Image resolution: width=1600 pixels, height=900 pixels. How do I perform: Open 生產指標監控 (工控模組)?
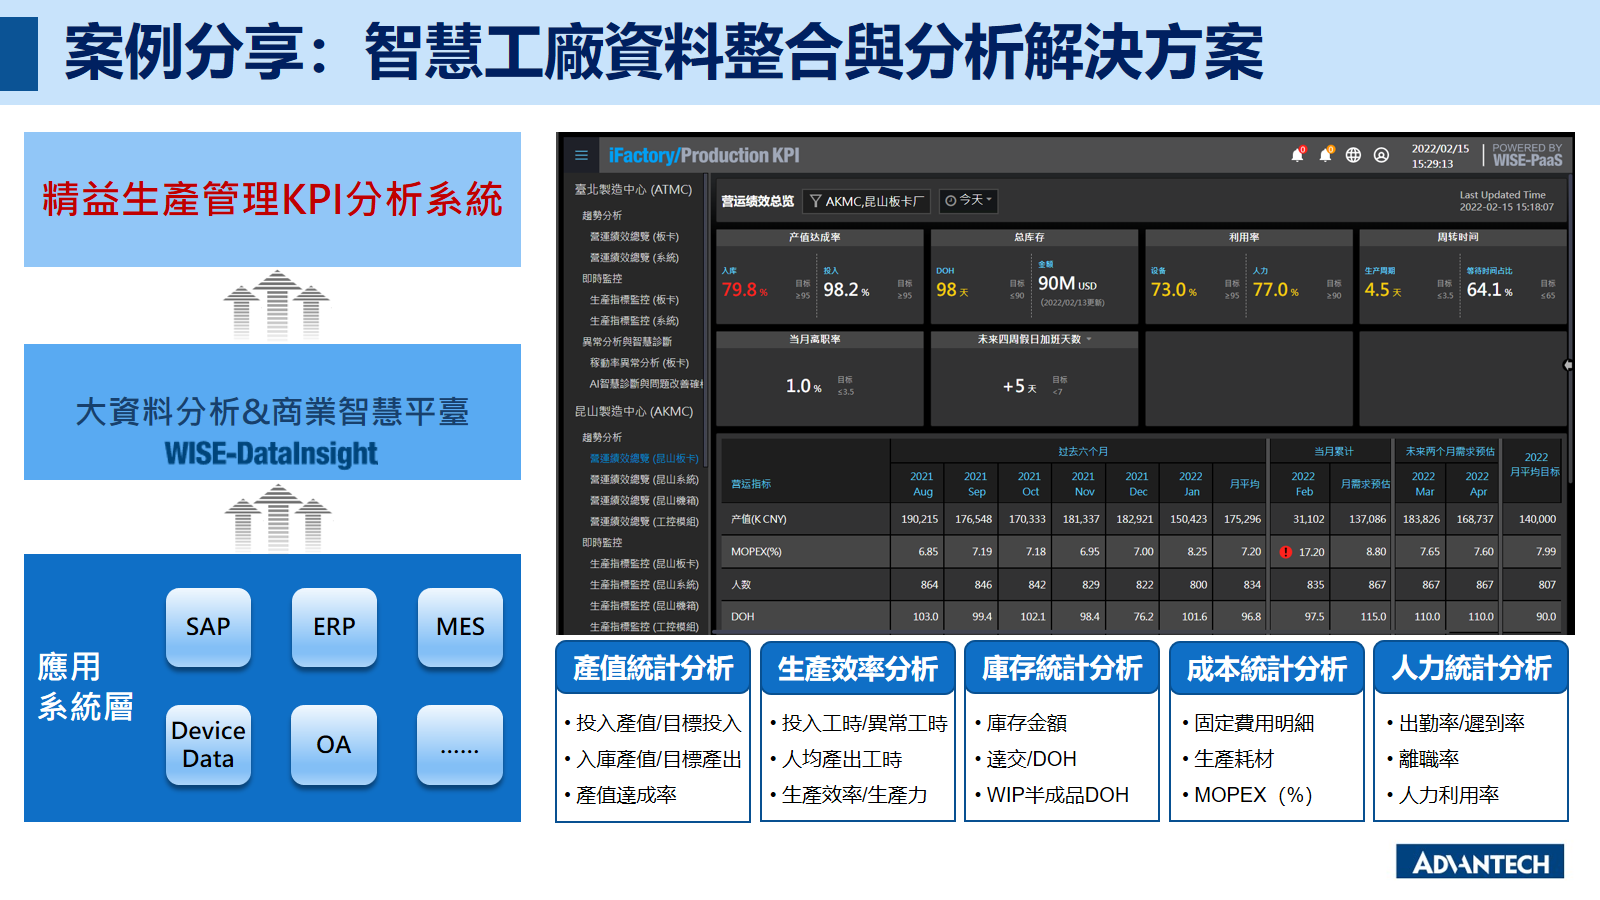click(x=644, y=627)
